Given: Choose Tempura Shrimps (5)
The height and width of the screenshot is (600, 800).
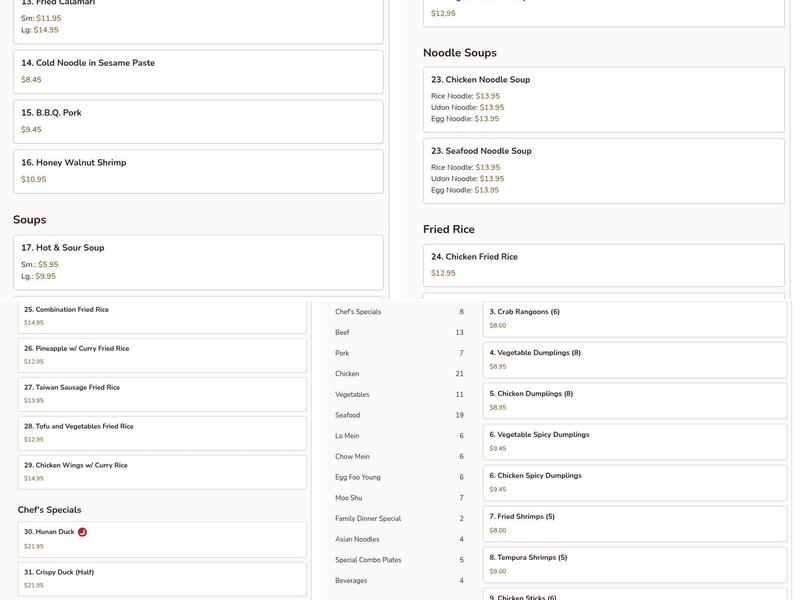Looking at the screenshot, I should click(635, 564).
